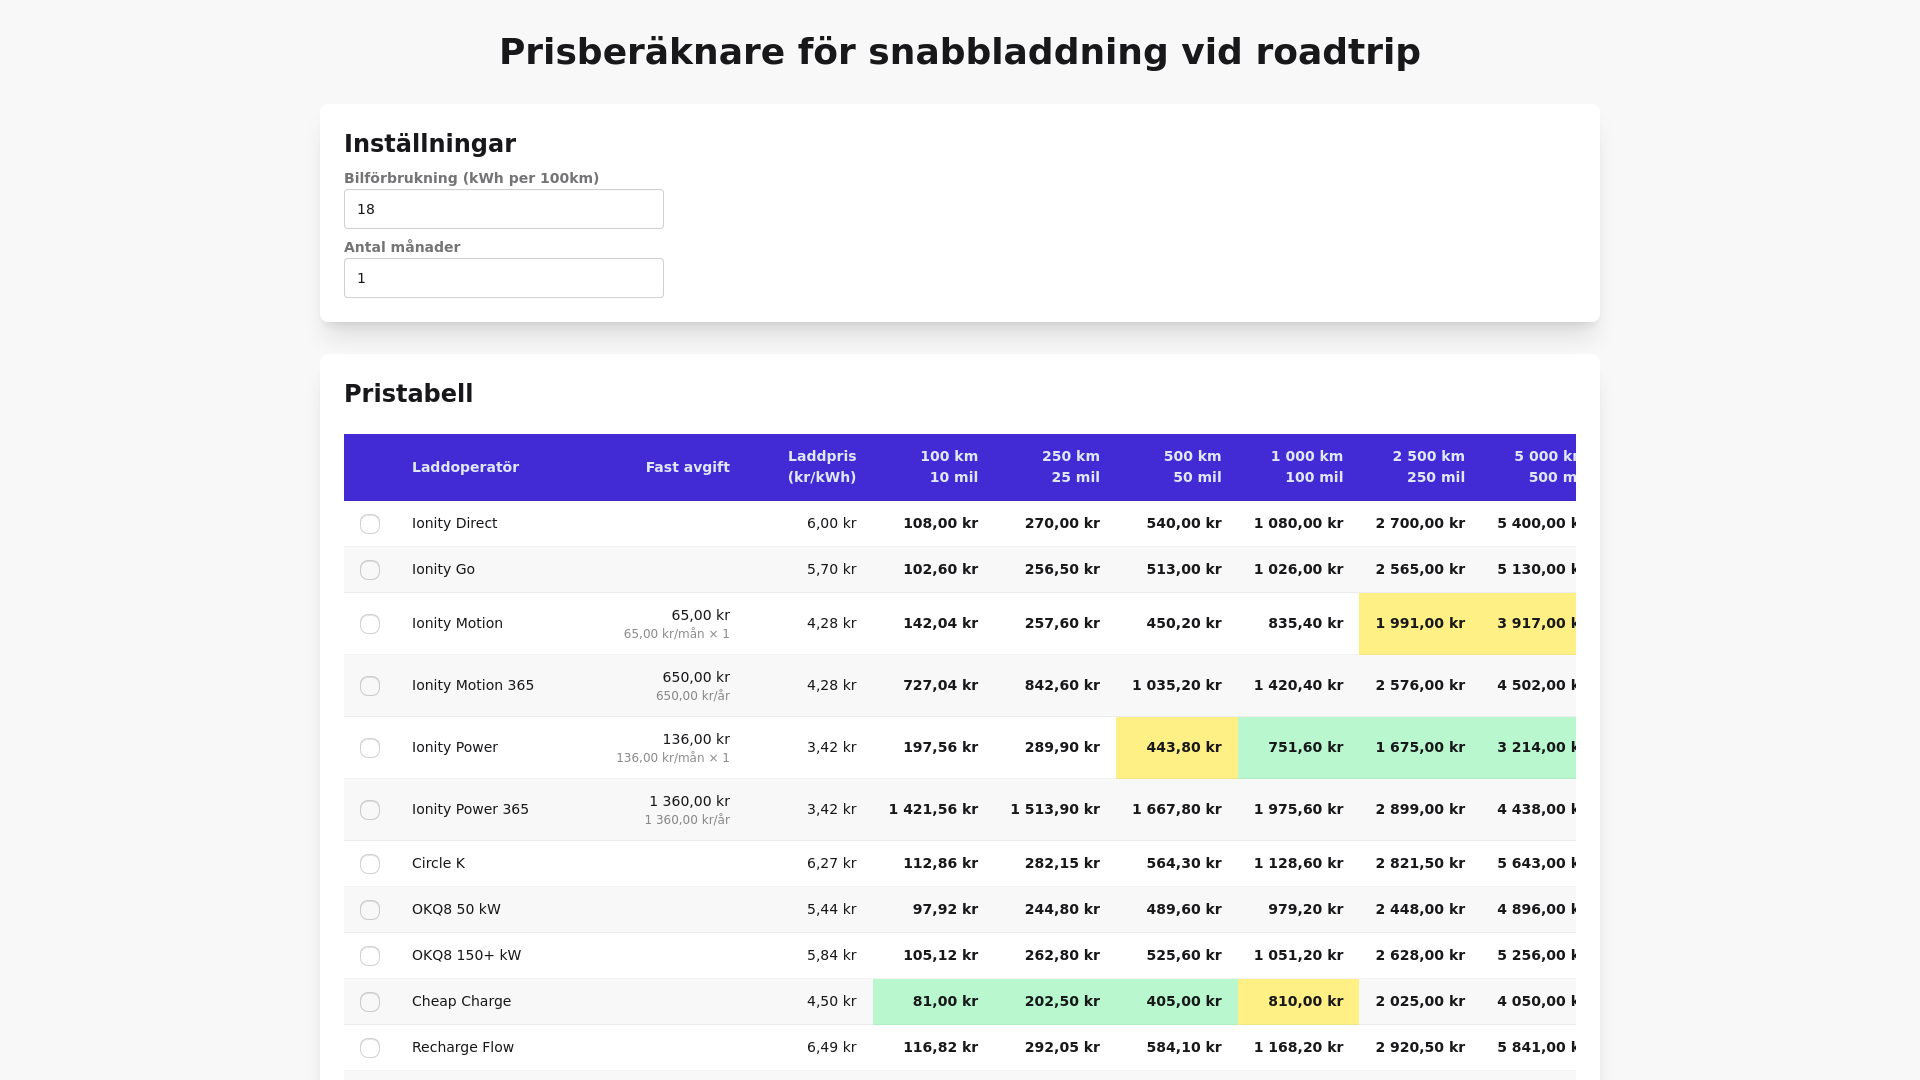Click the 1 421,56 kr cell
Screen dimensions: 1920x1080
click(x=933, y=809)
